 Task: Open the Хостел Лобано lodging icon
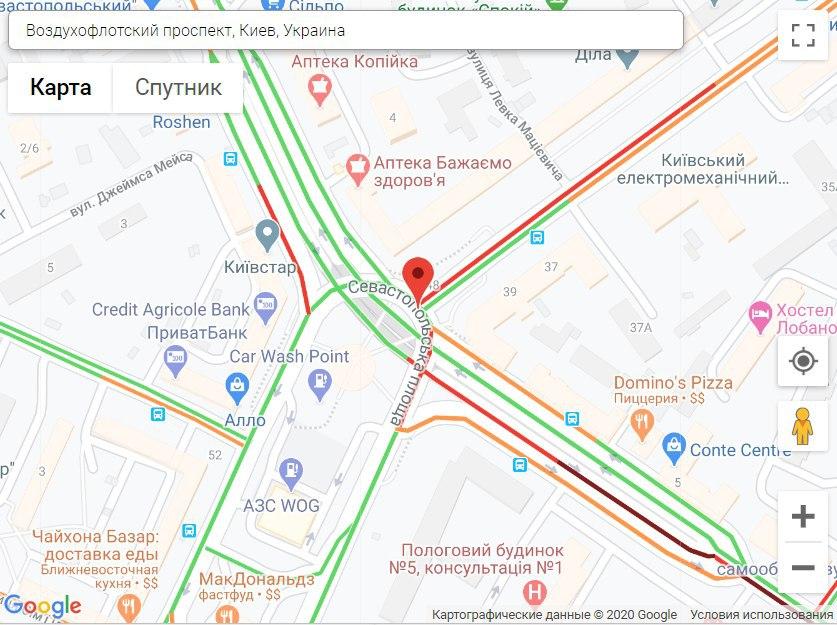pyautogui.click(x=760, y=318)
